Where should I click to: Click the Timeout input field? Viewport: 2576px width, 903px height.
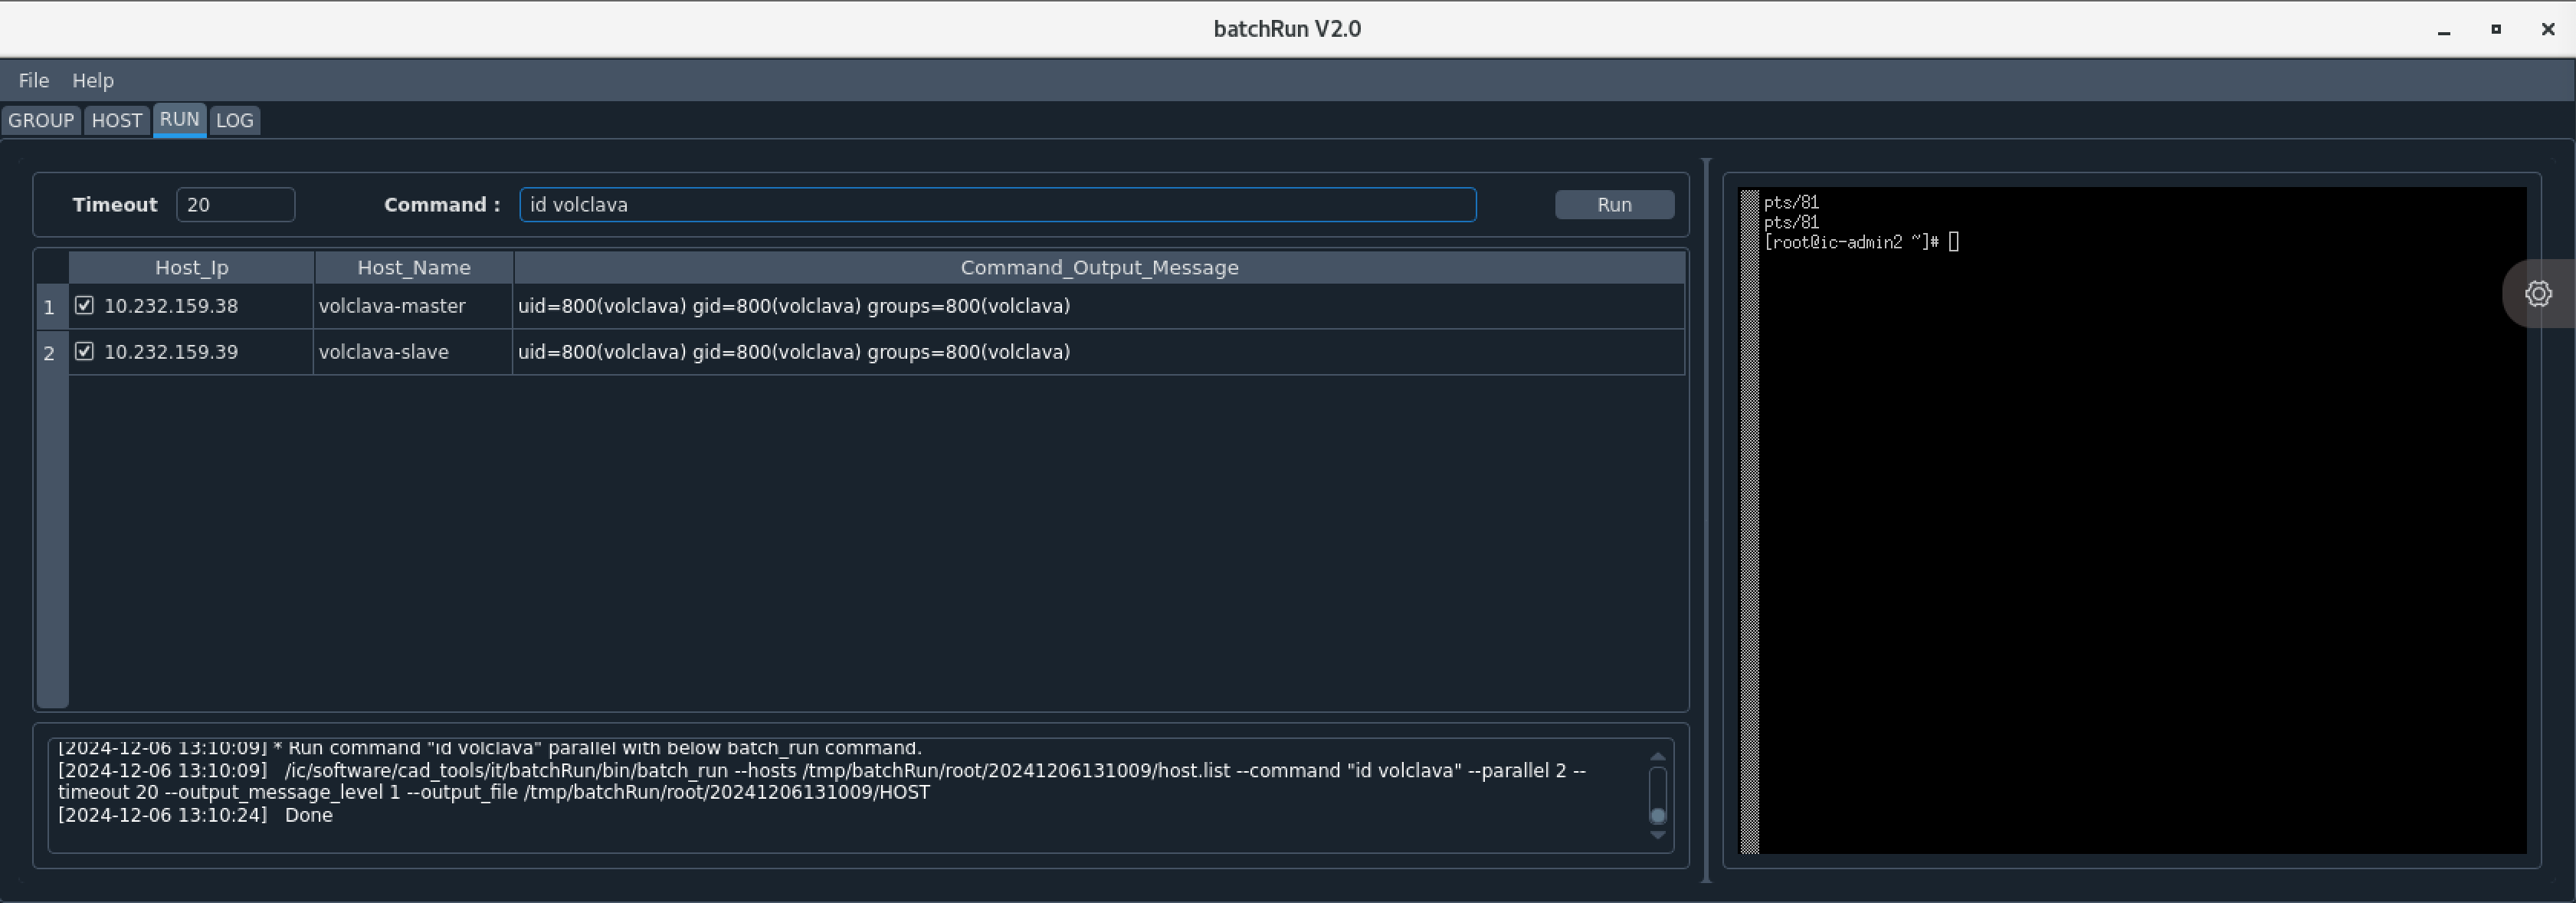pyautogui.click(x=235, y=204)
